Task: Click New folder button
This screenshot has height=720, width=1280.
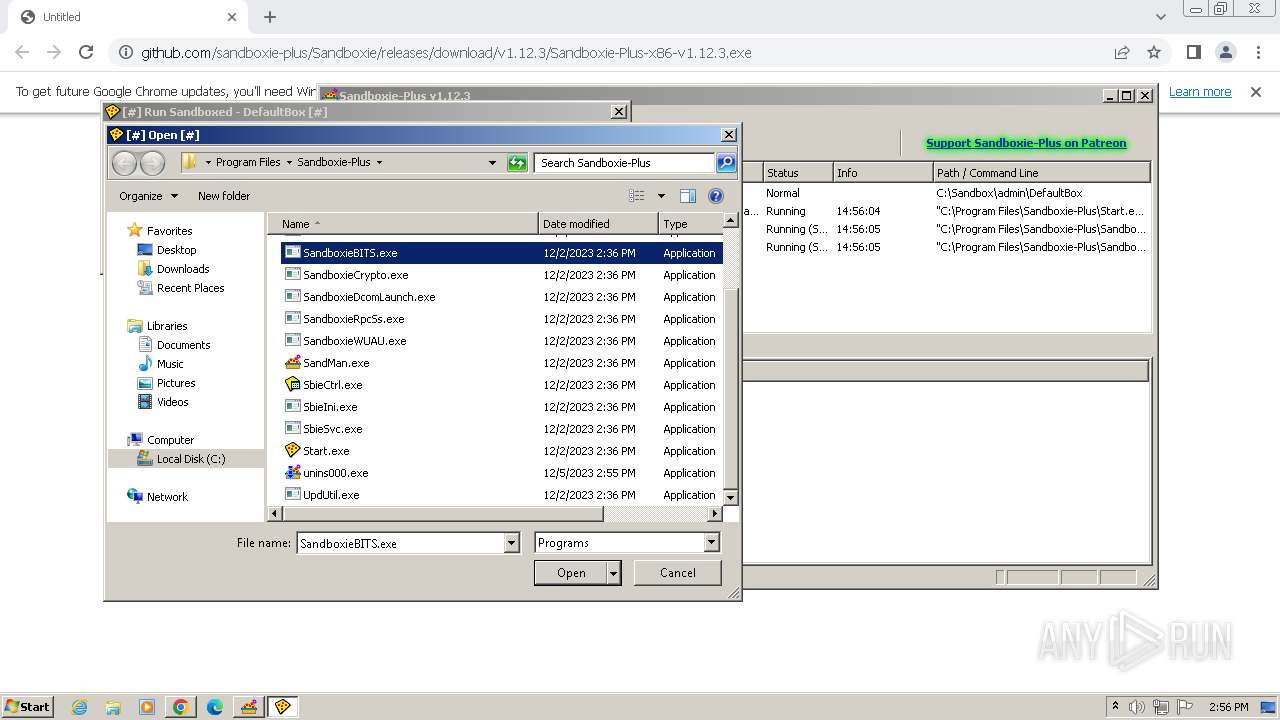Action: point(224,196)
